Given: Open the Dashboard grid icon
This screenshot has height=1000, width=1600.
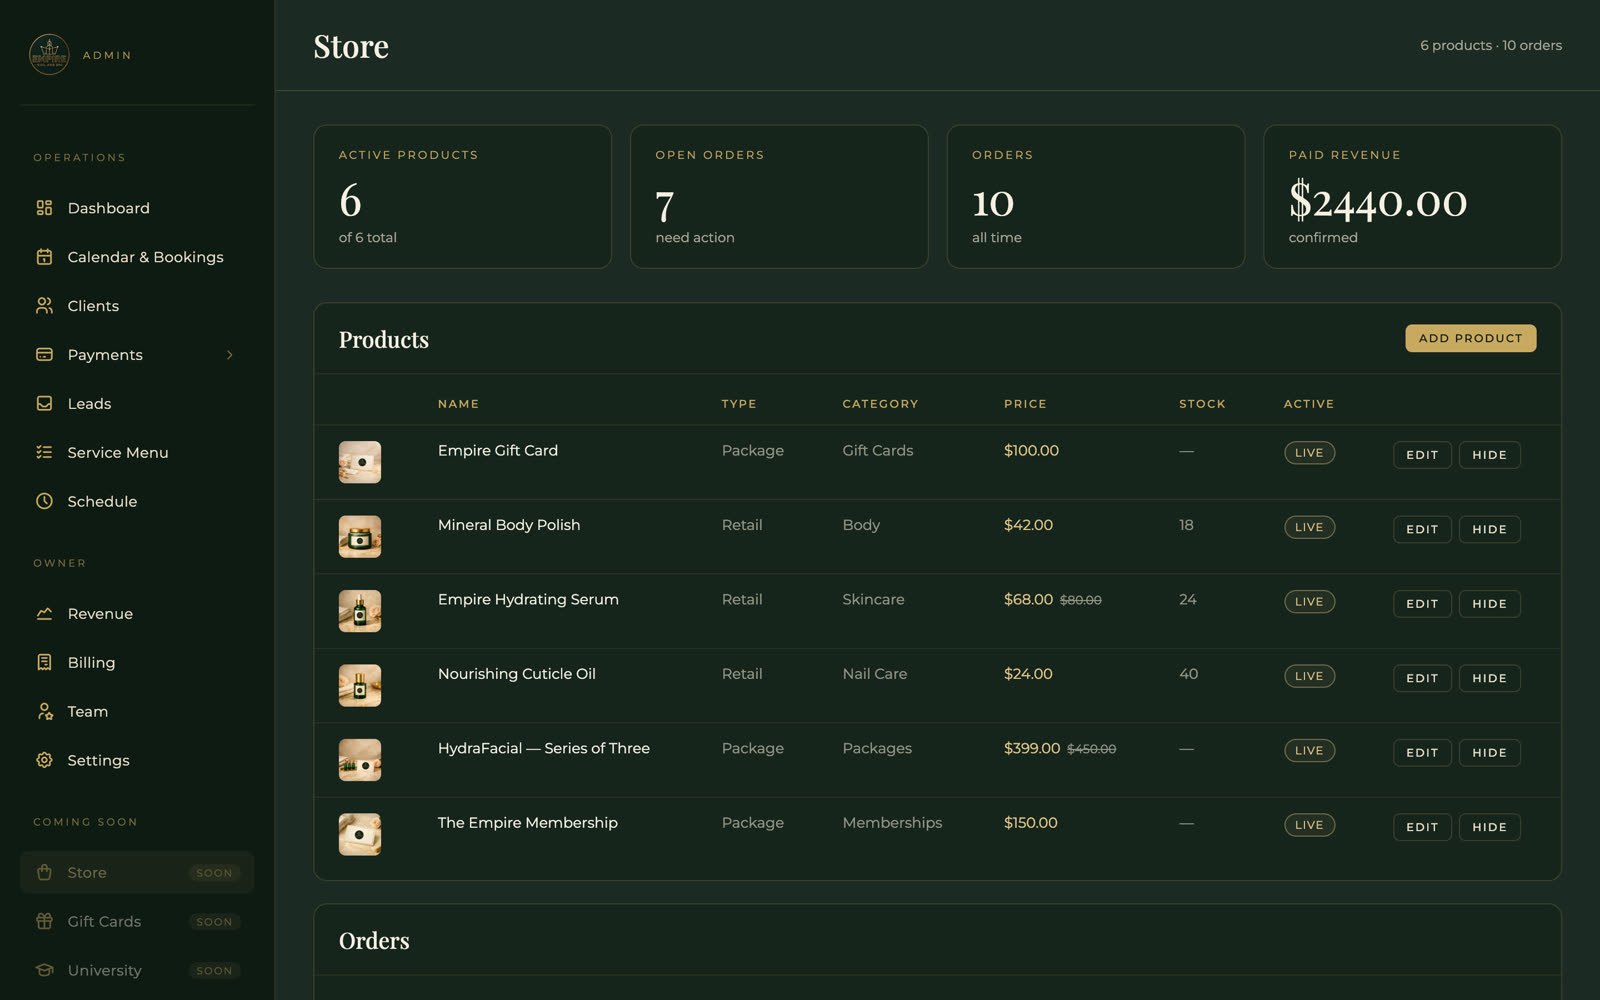Looking at the screenshot, I should click(44, 208).
